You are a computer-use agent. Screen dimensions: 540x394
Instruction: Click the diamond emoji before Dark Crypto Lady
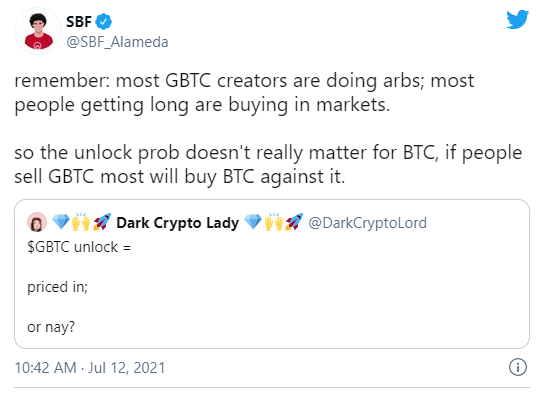point(61,222)
